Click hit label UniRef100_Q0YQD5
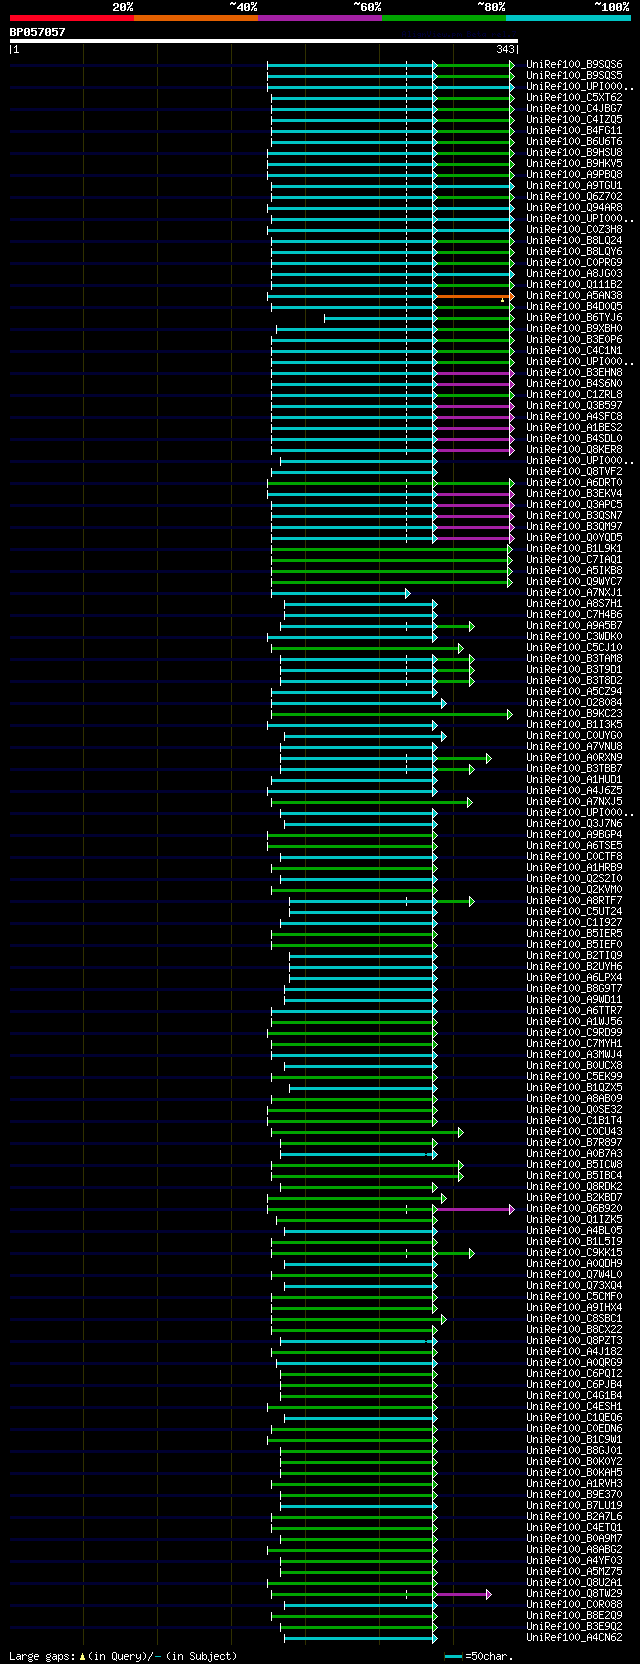This screenshot has width=640, height=1664. [574, 537]
